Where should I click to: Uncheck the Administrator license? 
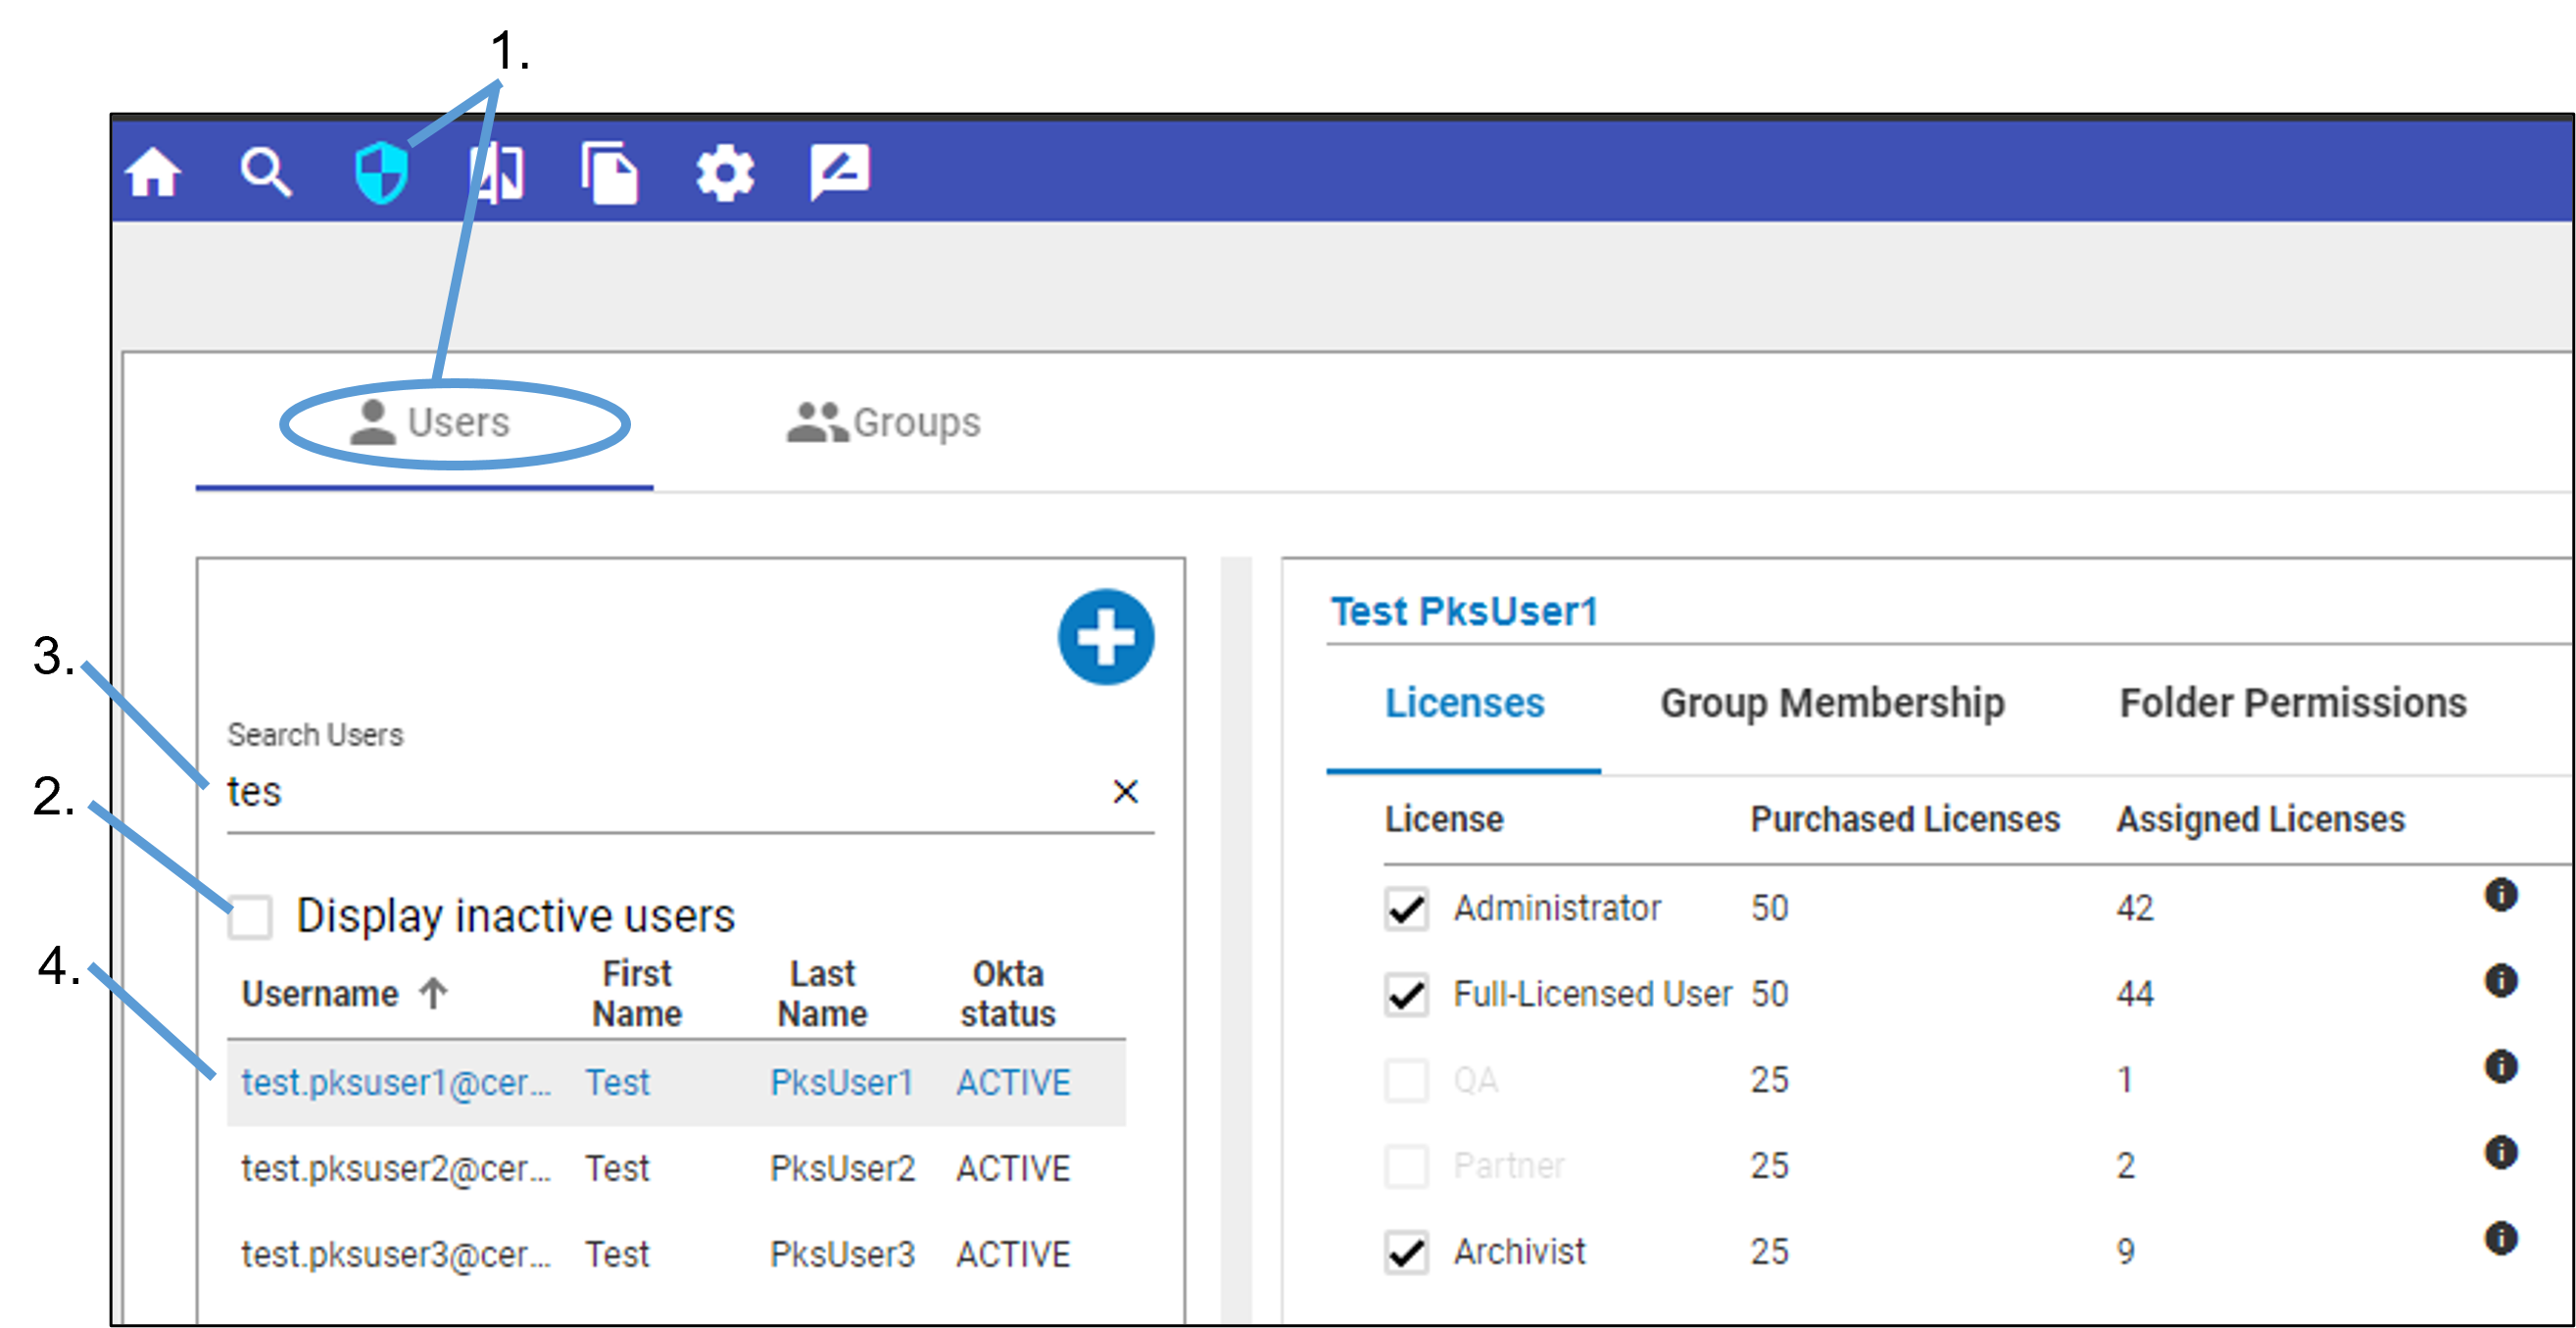1406,910
